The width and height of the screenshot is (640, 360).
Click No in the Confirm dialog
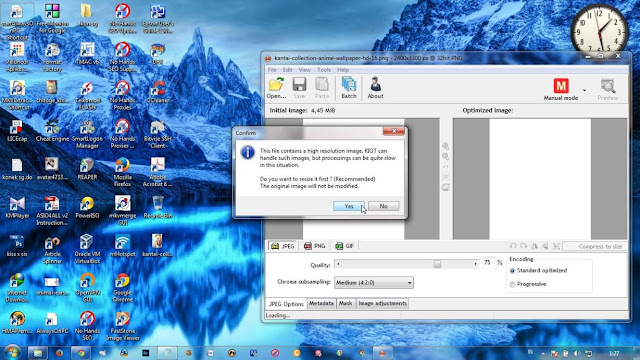click(x=383, y=206)
